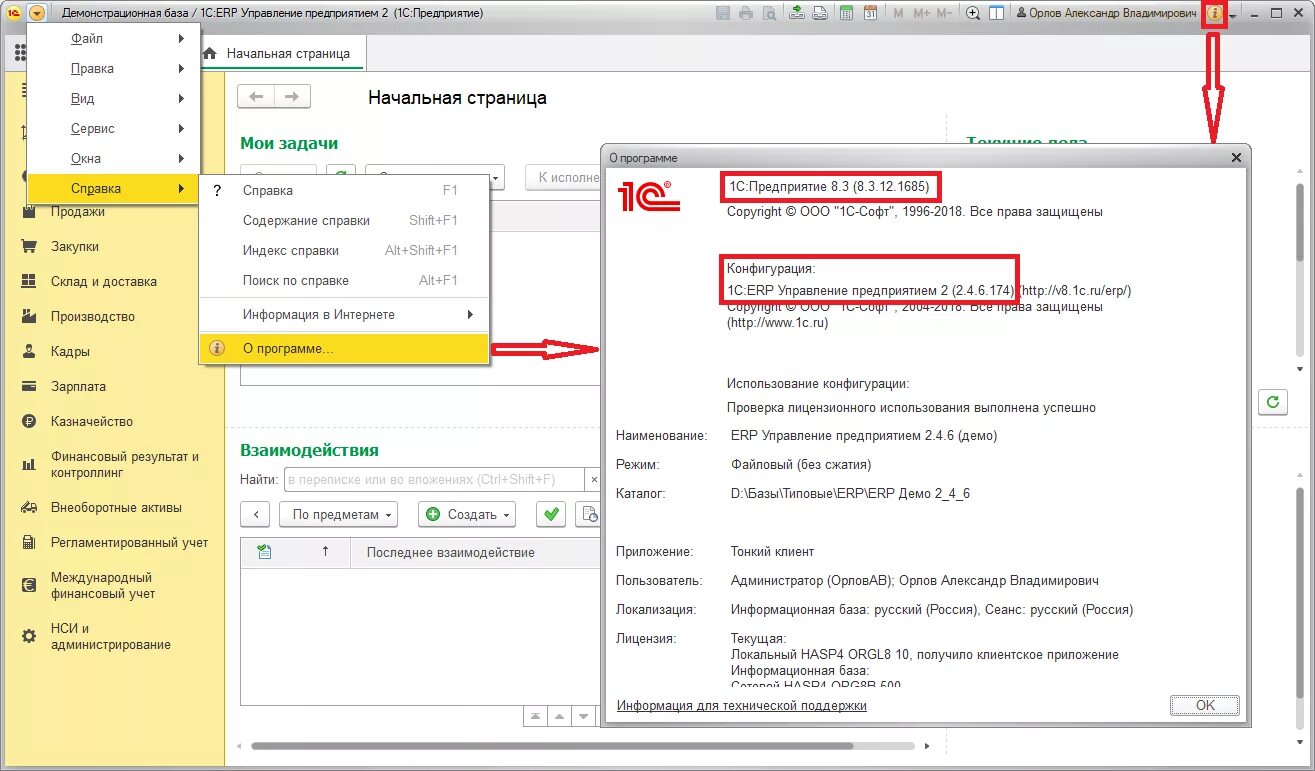
Task: Click the green upload-arrow icon in the title toolbar
Action: coord(797,13)
